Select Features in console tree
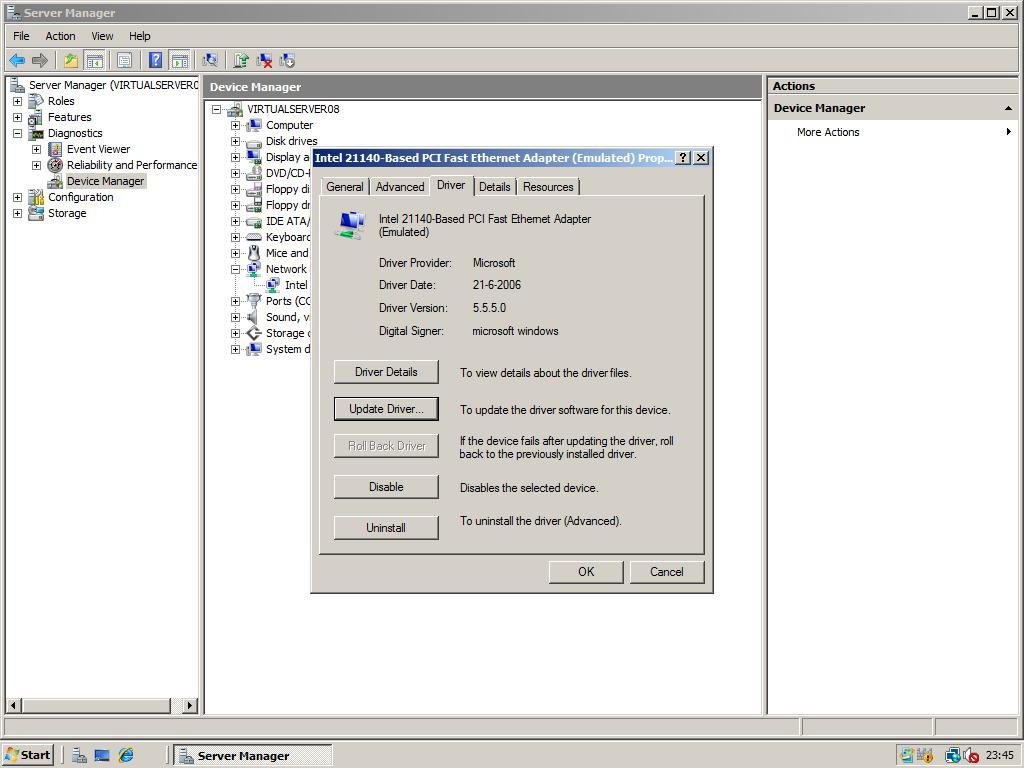Image resolution: width=1024 pixels, height=768 pixels. 69,118
